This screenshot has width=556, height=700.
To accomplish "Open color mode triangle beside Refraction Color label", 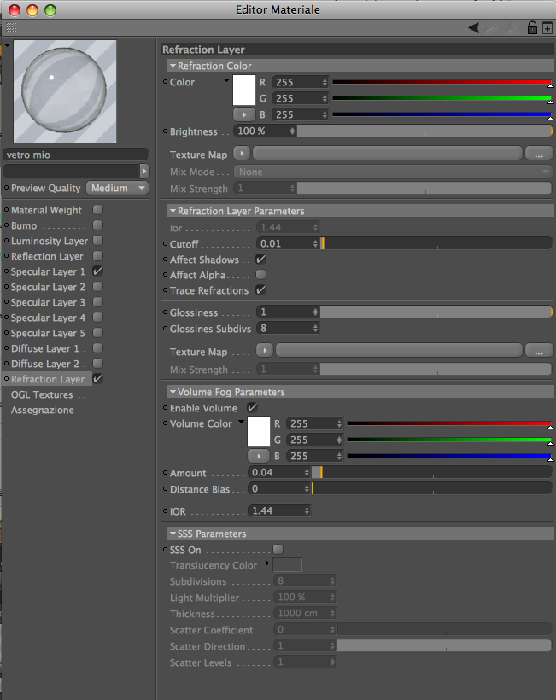I will (x=227, y=81).
